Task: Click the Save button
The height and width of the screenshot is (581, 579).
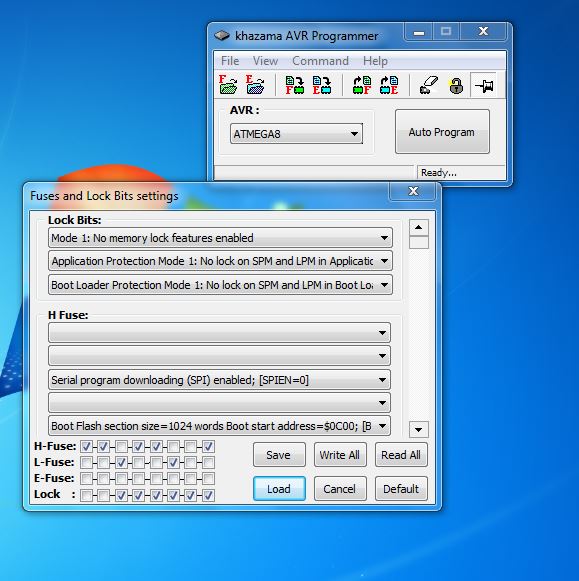Action: click(279, 455)
